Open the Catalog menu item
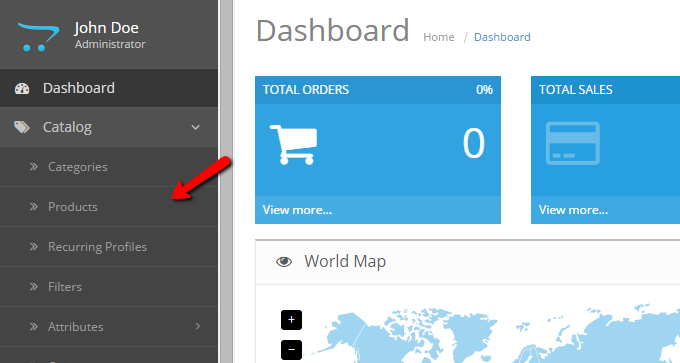The height and width of the screenshot is (363, 680). (x=109, y=127)
